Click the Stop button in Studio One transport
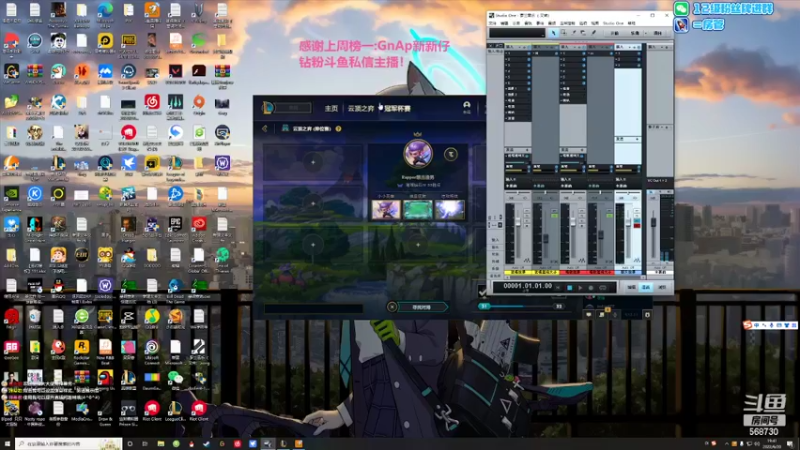The image size is (800, 450). pyautogui.click(x=570, y=287)
